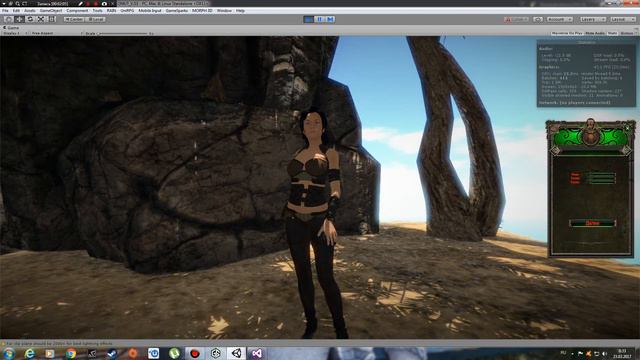Click the red record app taskbar icon
This screenshot has height=360, width=640.
195,353
